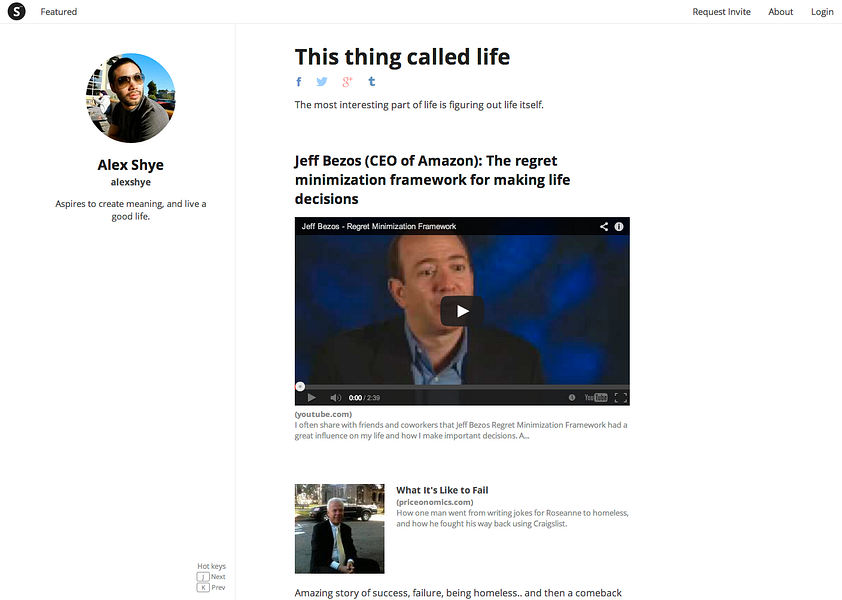This screenshot has width=842, height=600.
Task: Share the collection on Twitter
Action: tap(322, 82)
